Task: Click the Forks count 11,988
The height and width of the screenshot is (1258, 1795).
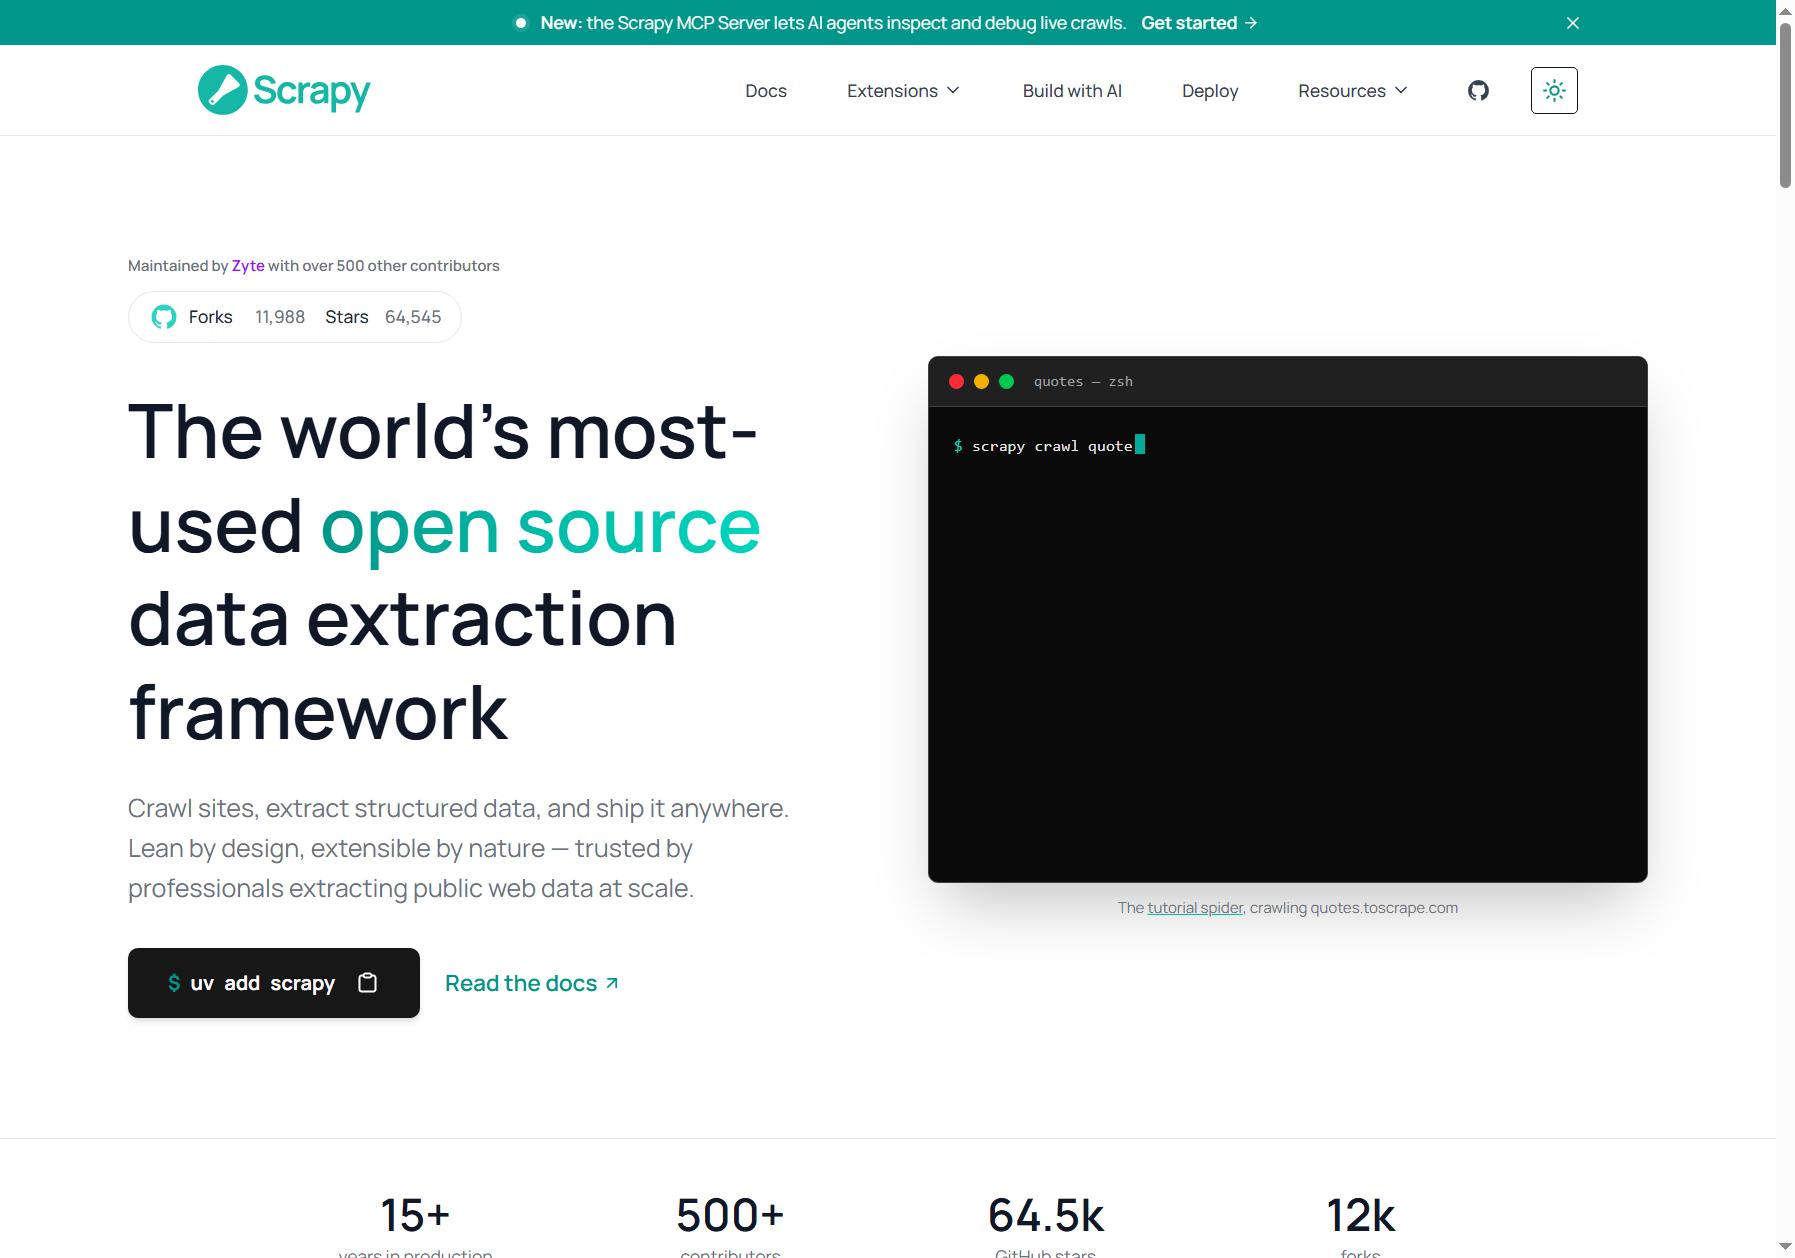Action: point(280,317)
